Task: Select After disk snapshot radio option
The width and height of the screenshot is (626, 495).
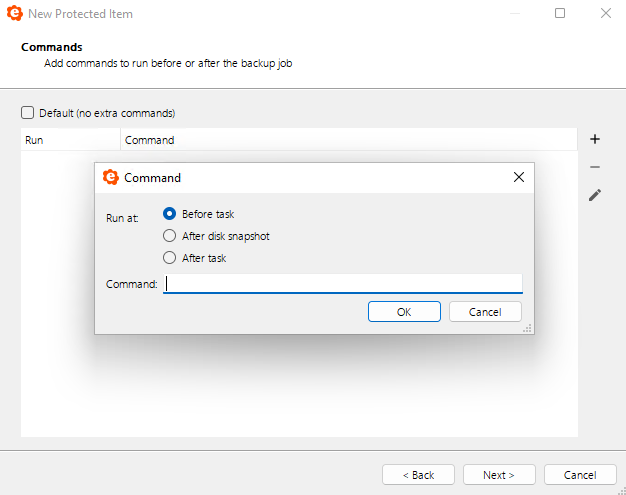Action: pos(169,236)
